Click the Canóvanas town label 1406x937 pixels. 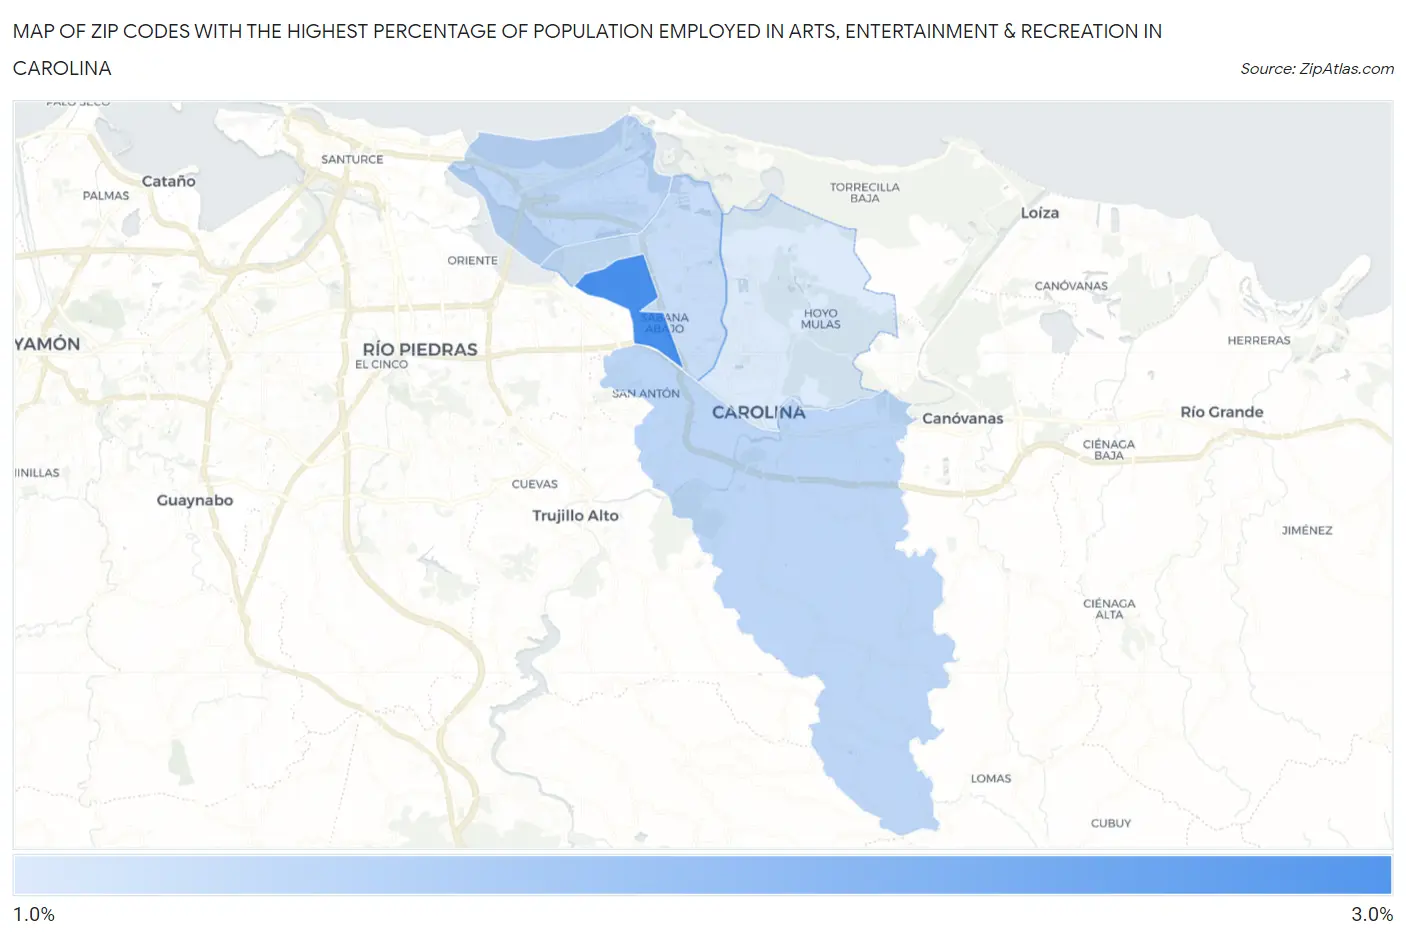(x=962, y=419)
